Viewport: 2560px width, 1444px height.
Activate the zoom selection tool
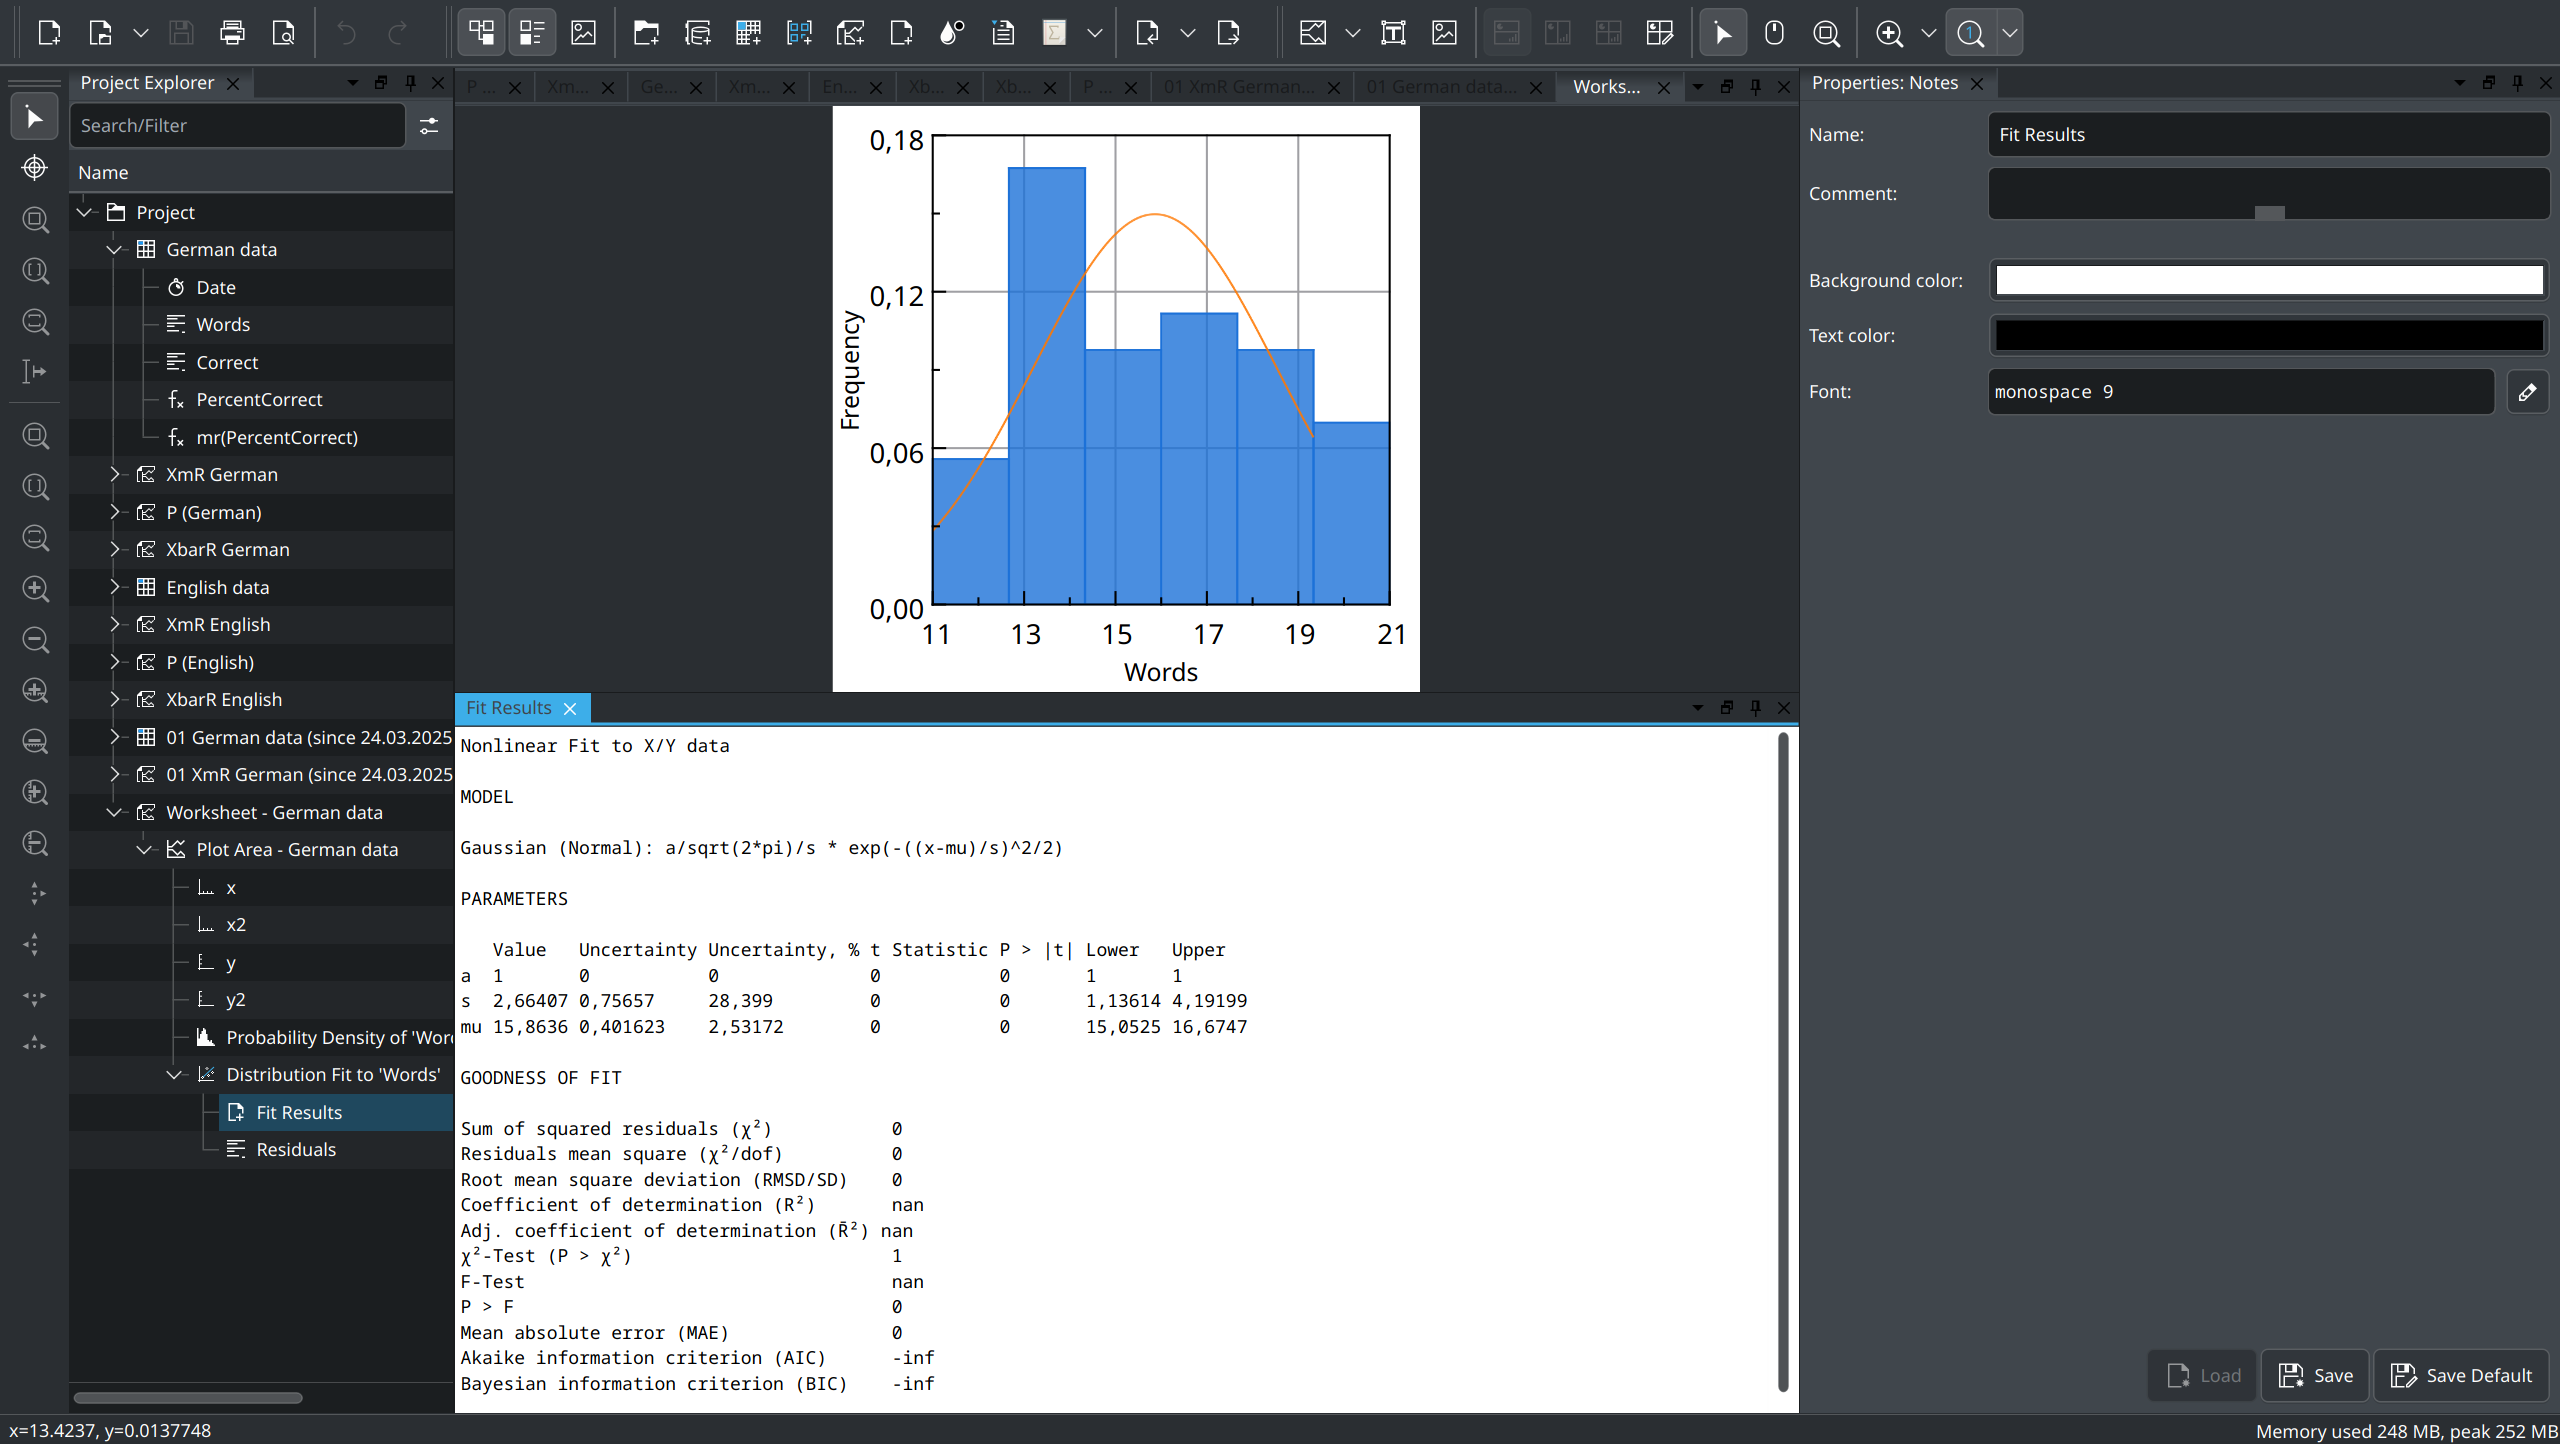1827,32
